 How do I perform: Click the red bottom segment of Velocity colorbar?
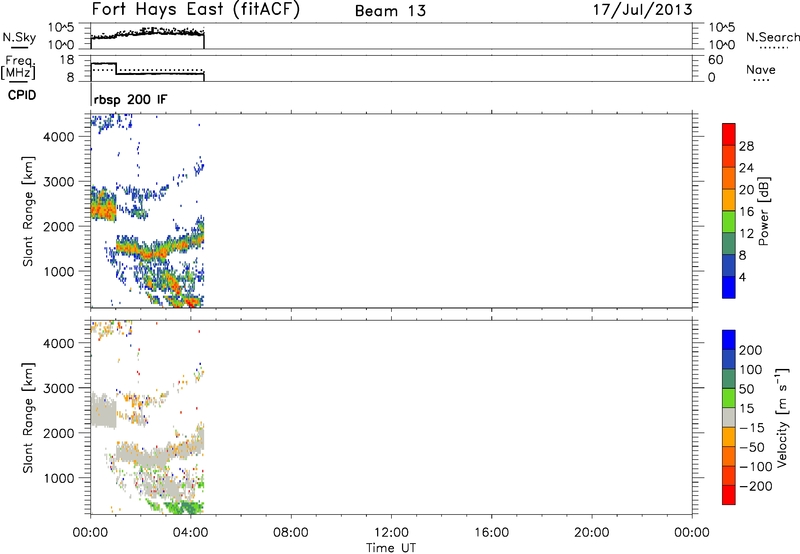click(x=729, y=495)
